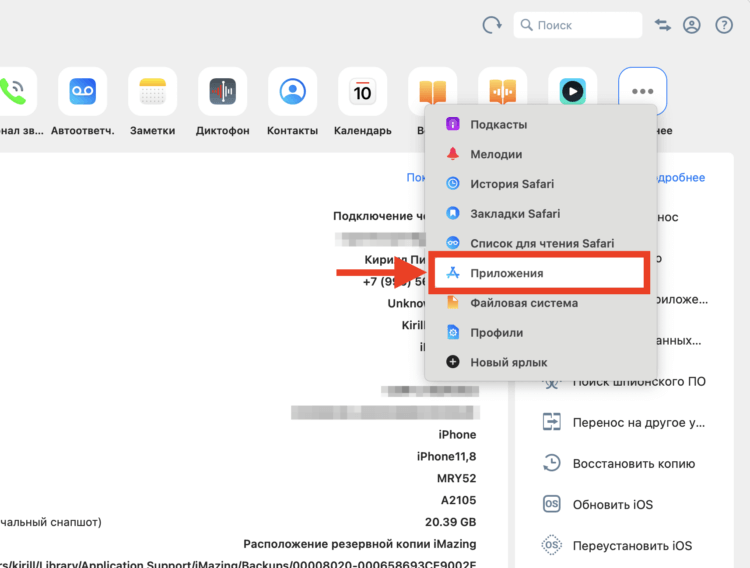Click the purple Podcasts icon
Screen dimensions: 750x568
point(452,124)
